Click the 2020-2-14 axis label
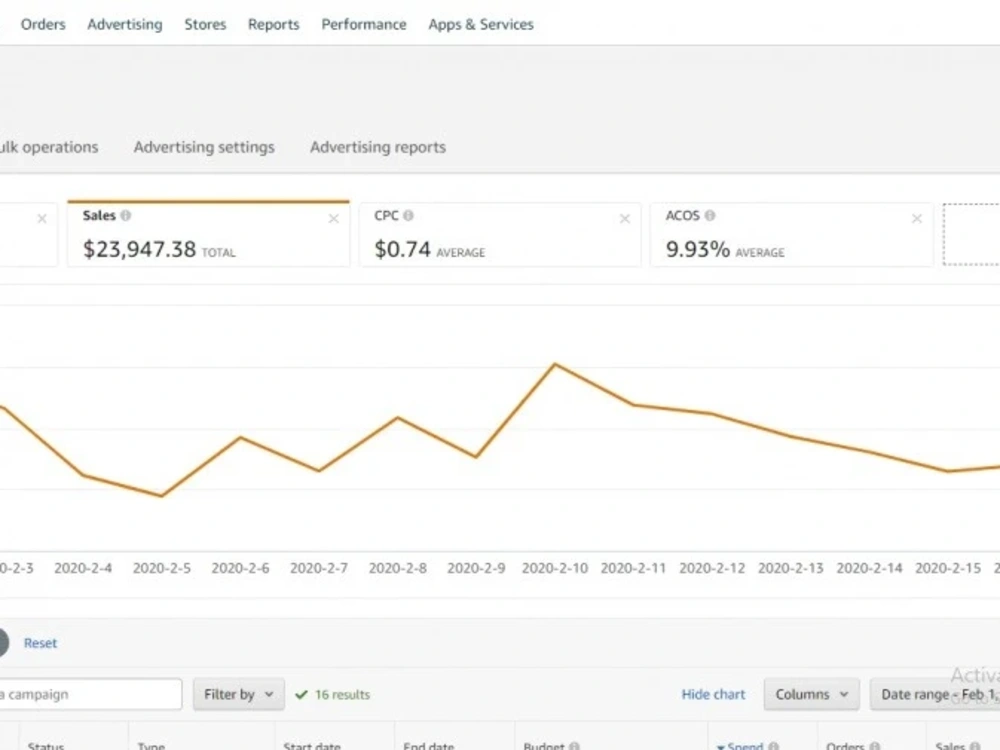 869,568
